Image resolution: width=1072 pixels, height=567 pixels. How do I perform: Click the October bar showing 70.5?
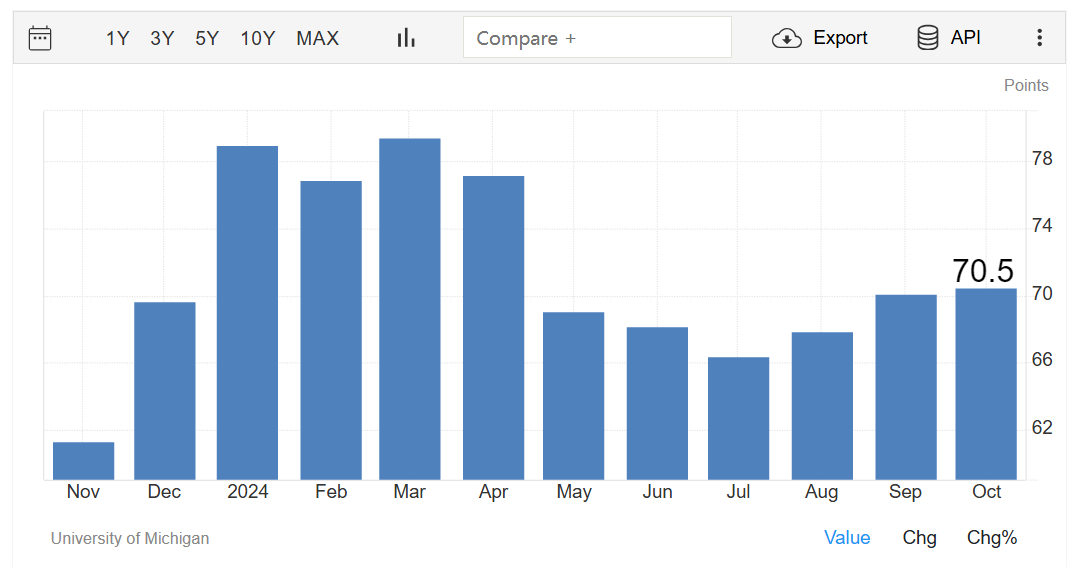point(986,385)
